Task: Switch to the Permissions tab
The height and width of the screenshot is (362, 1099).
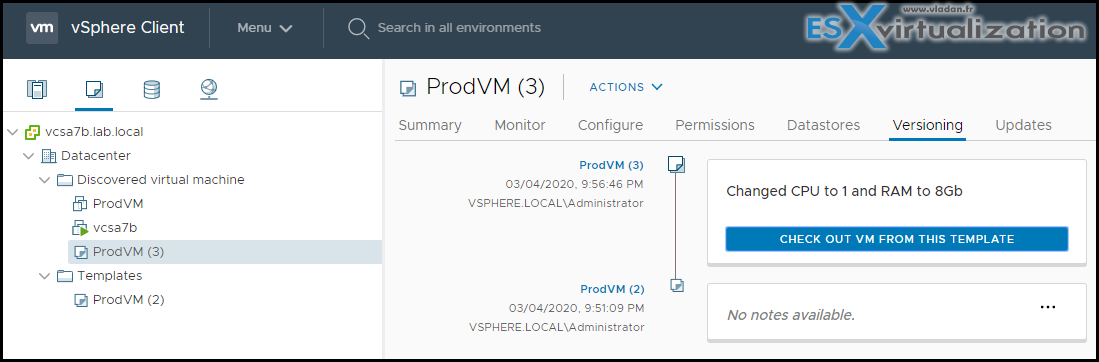Action: pos(715,125)
